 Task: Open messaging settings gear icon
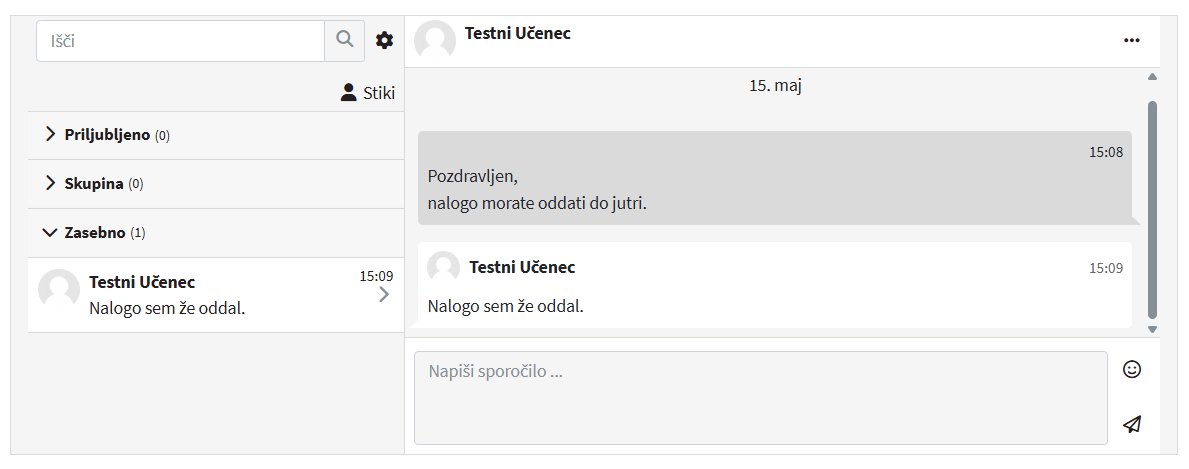click(x=384, y=40)
